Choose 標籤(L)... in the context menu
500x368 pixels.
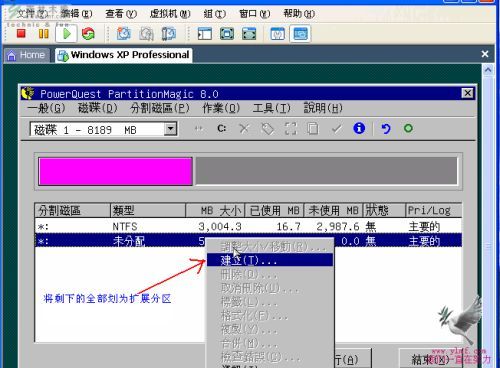[270, 302]
